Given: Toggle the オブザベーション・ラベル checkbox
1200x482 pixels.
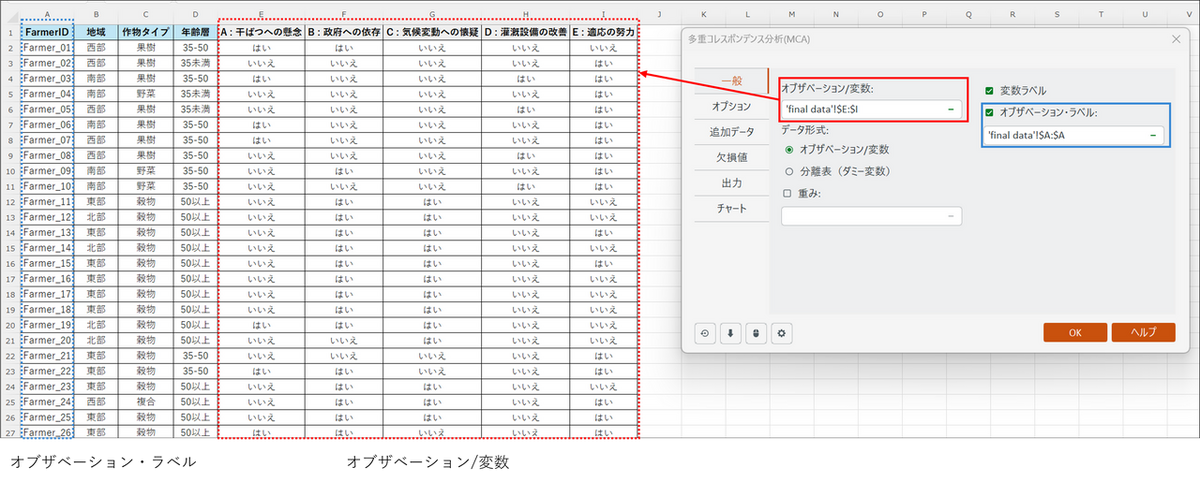Looking at the screenshot, I should pos(989,112).
